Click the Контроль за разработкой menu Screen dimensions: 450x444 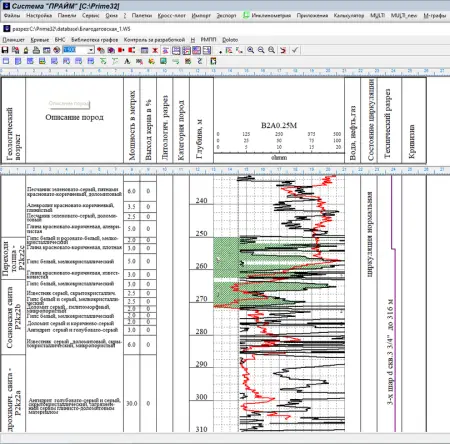(x=154, y=40)
